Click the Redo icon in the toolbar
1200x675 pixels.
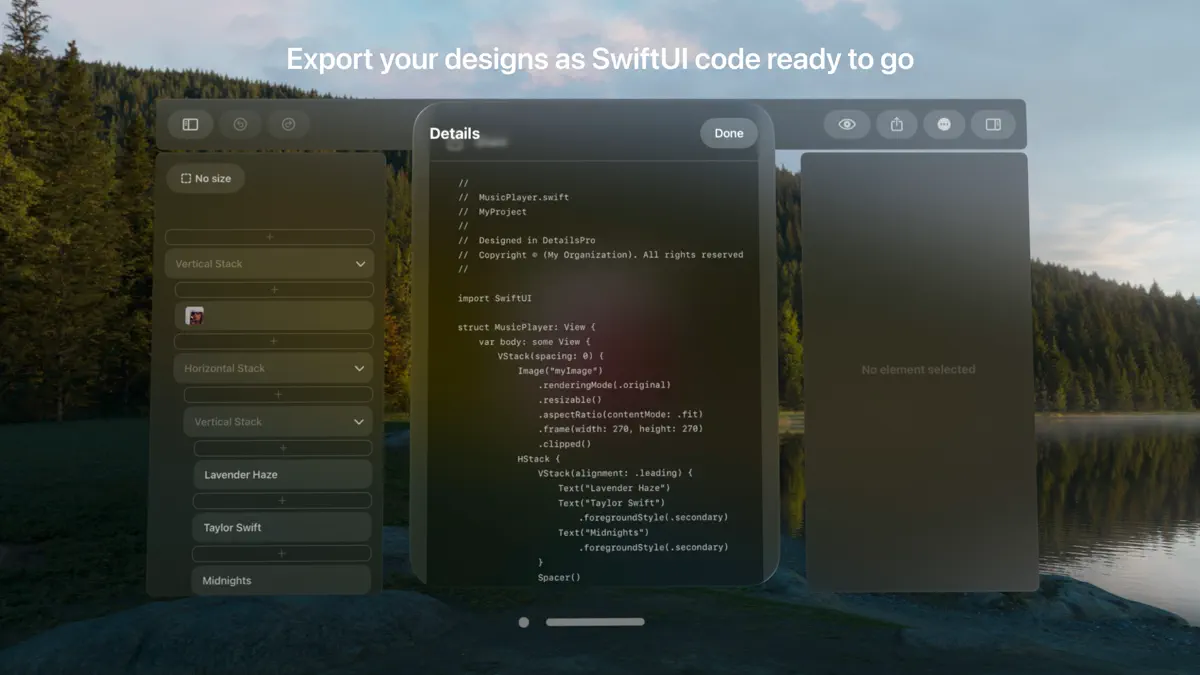[287, 124]
